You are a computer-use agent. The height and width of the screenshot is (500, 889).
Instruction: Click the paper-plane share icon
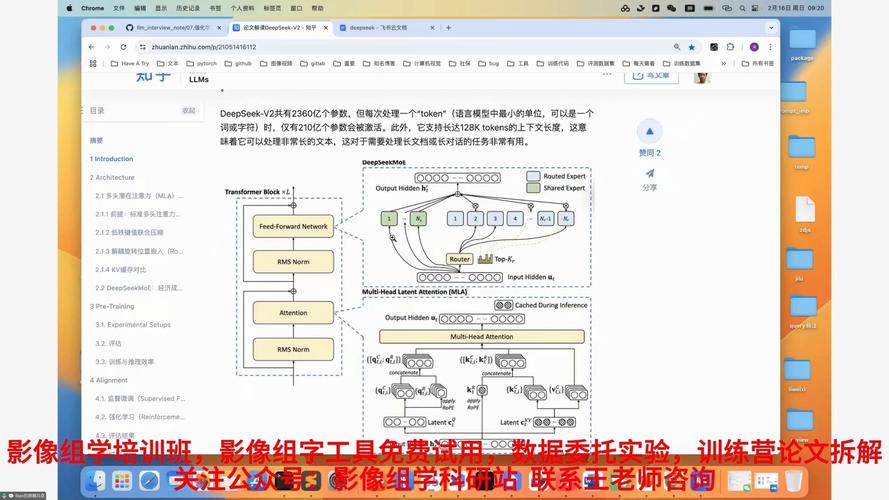[x=650, y=173]
